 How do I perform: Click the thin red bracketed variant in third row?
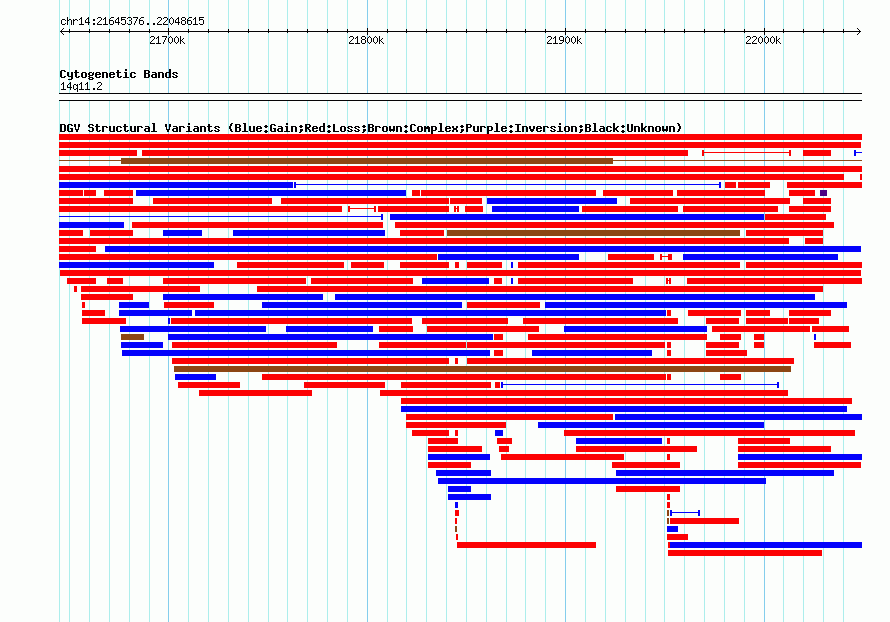pos(746,153)
